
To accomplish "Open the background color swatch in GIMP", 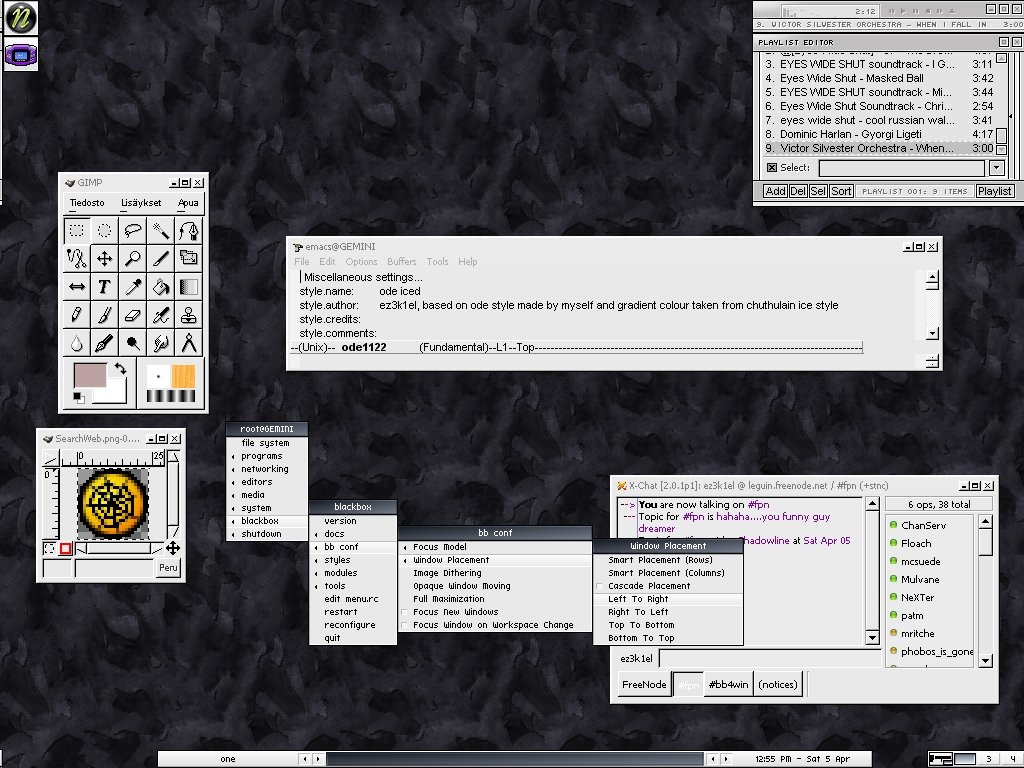I will tap(114, 394).
